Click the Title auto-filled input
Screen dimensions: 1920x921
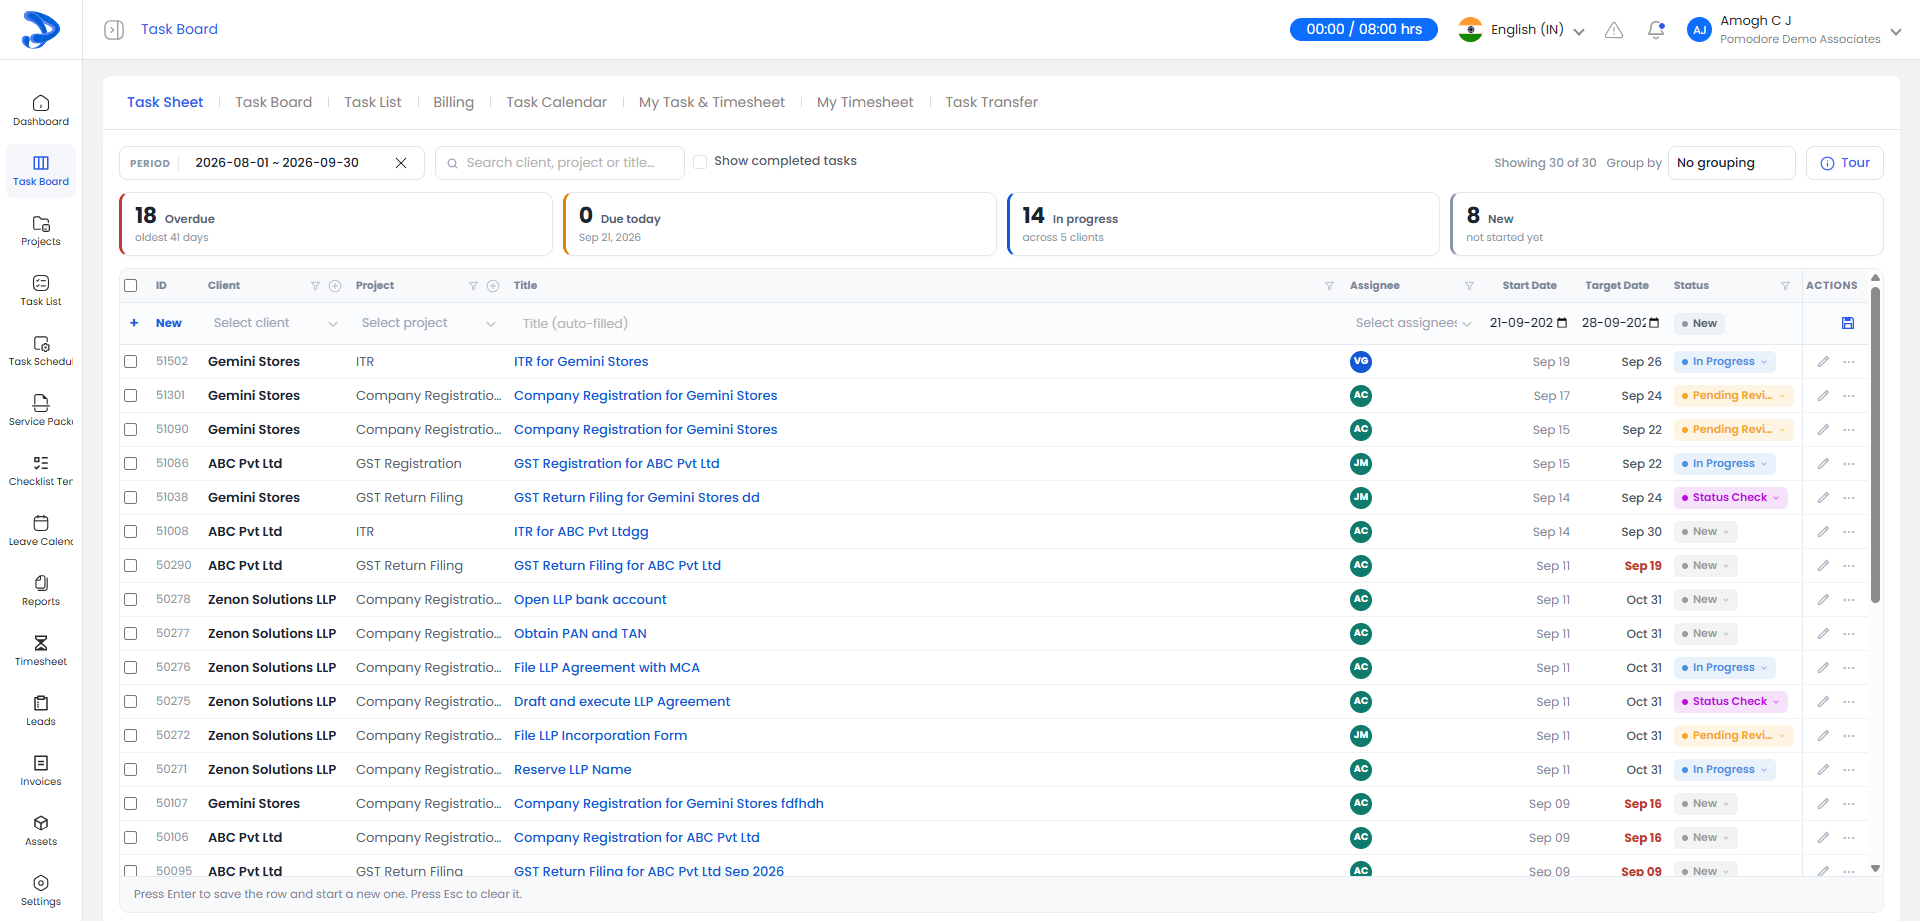point(925,323)
